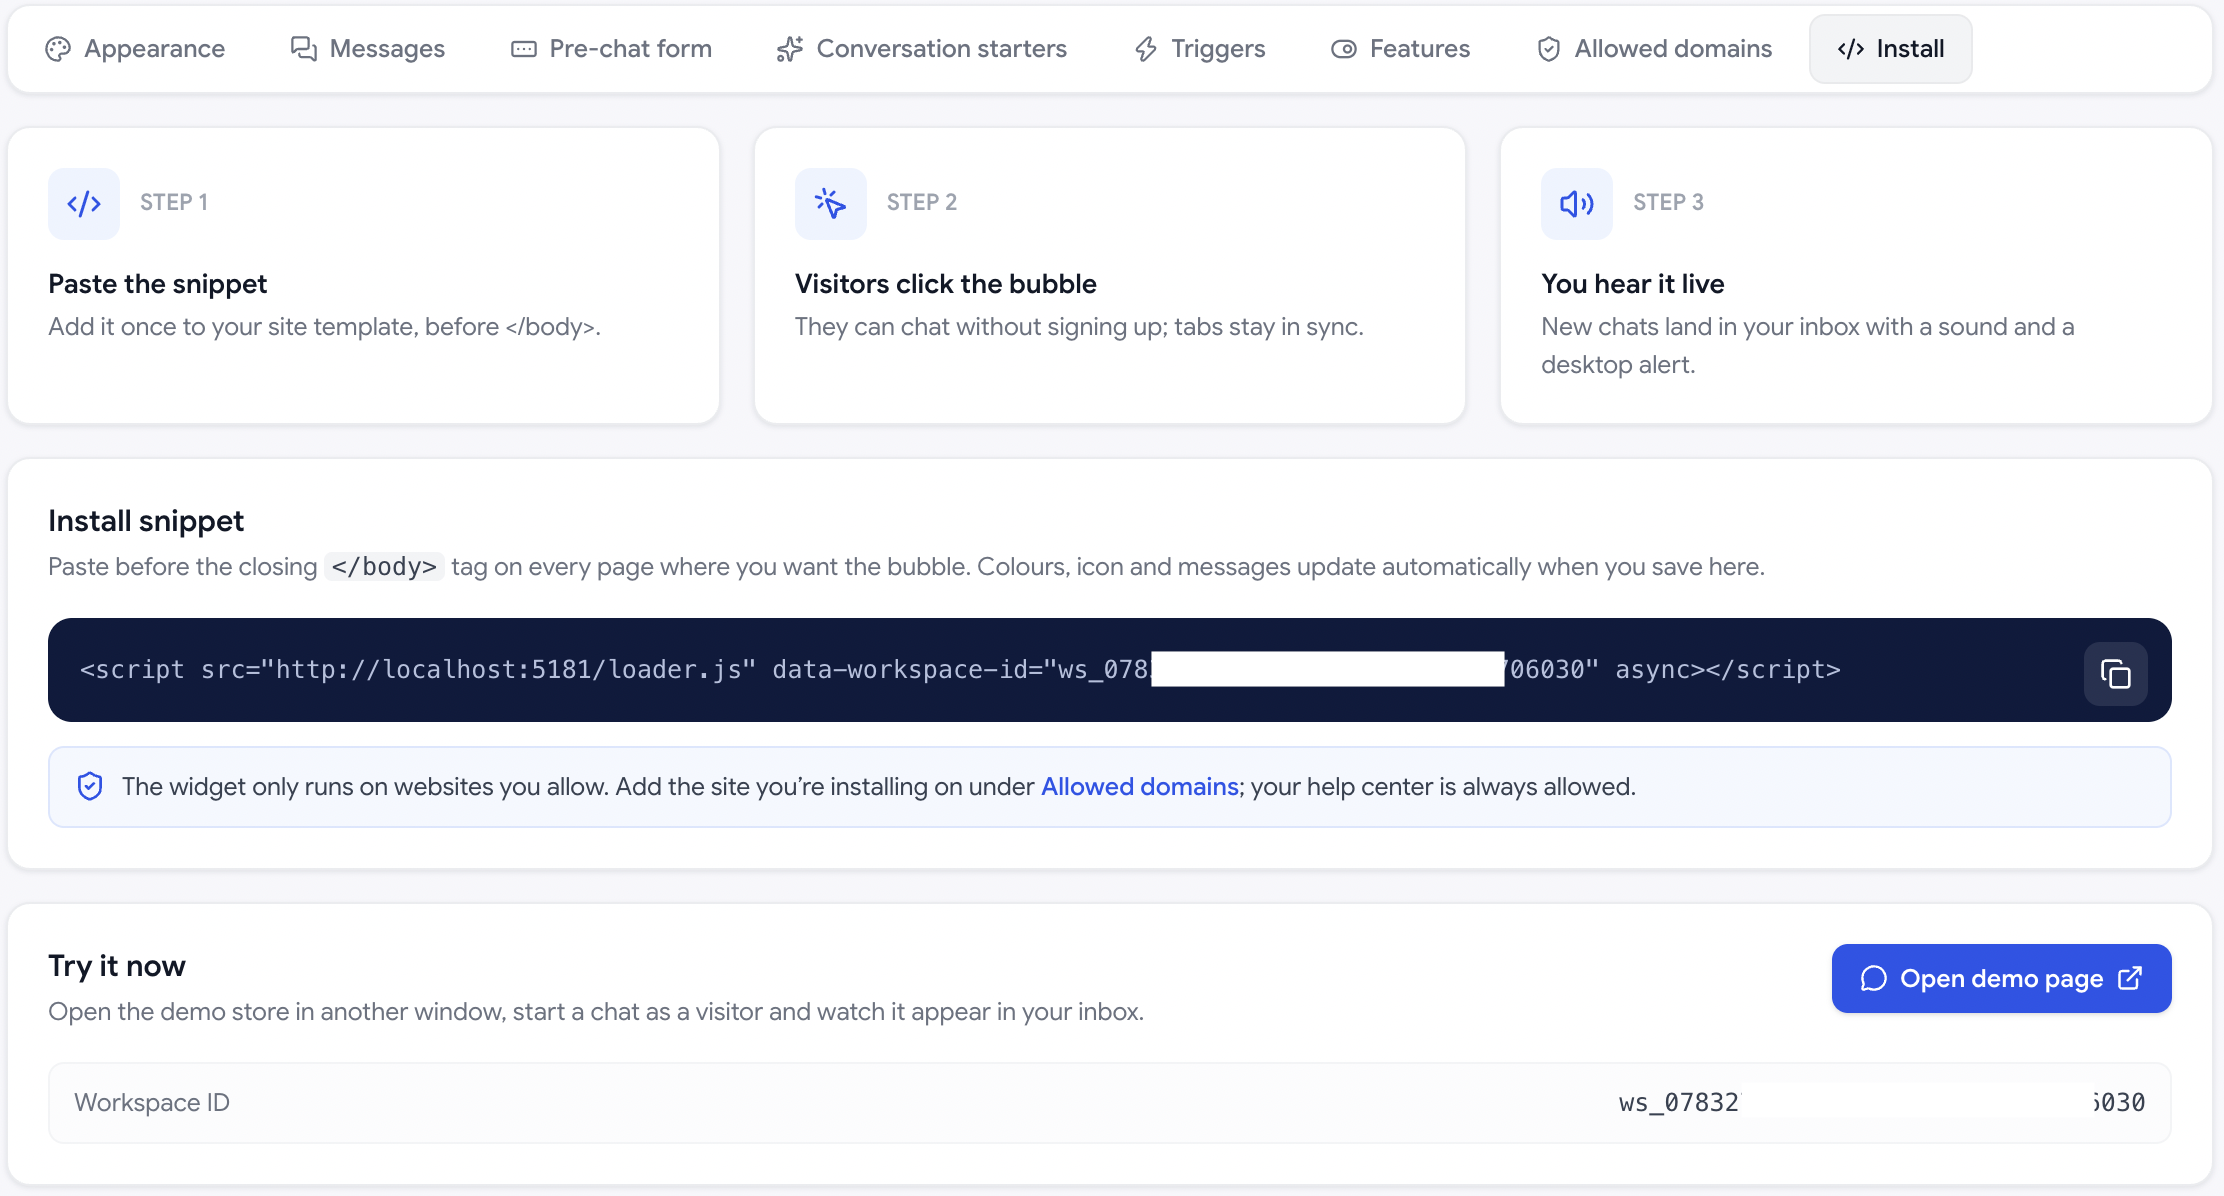Screen dimensions: 2224x1196
Task: Click the code brackets icon in Step 1
Action: 84,204
